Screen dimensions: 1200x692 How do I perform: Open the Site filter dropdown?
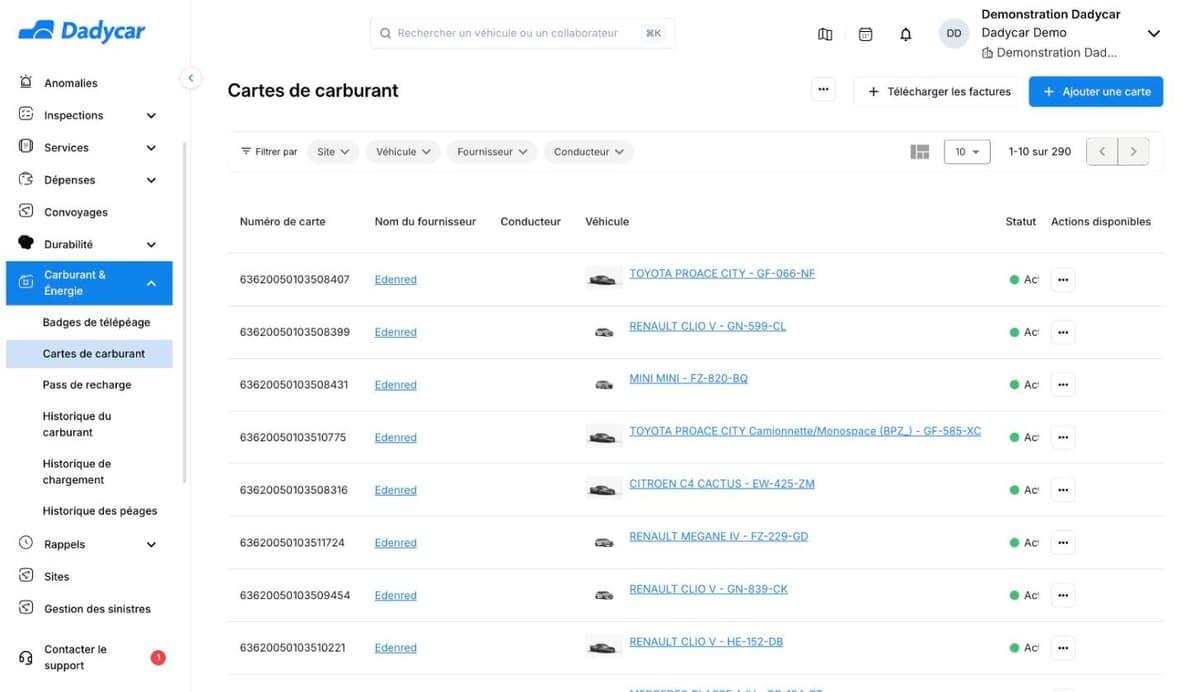333,152
